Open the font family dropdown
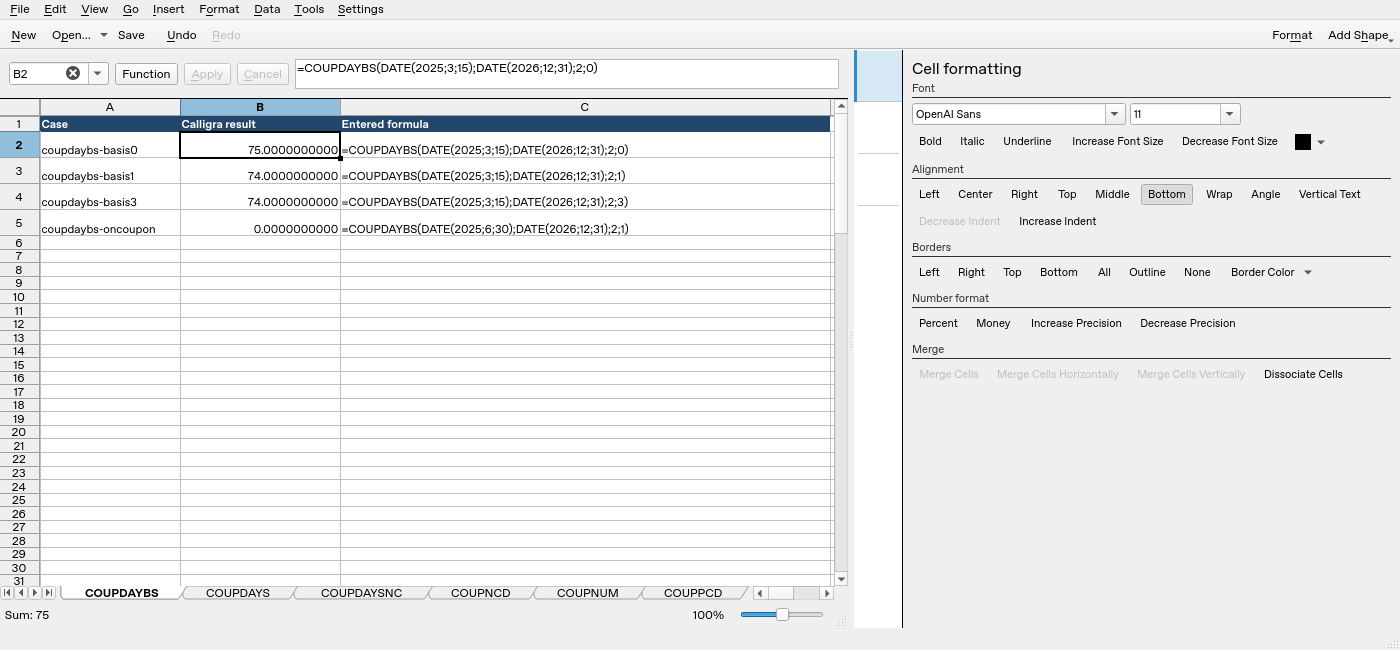This screenshot has width=1400, height=650. (x=1114, y=114)
